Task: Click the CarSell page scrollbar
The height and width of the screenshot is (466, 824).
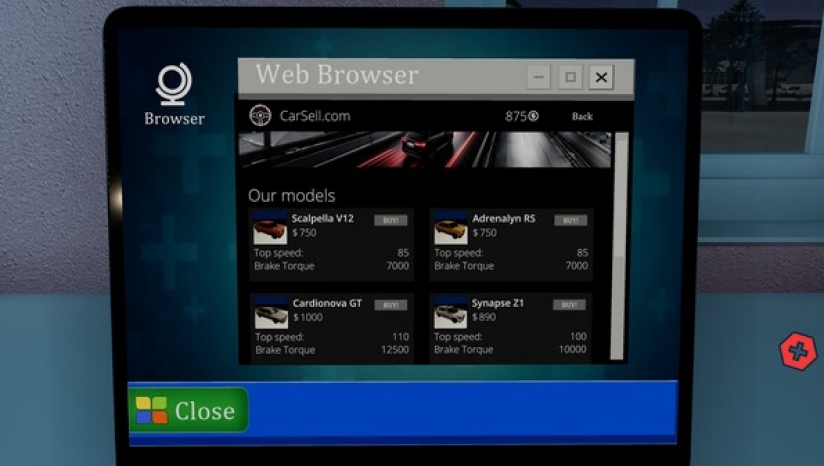Action: click(x=619, y=246)
